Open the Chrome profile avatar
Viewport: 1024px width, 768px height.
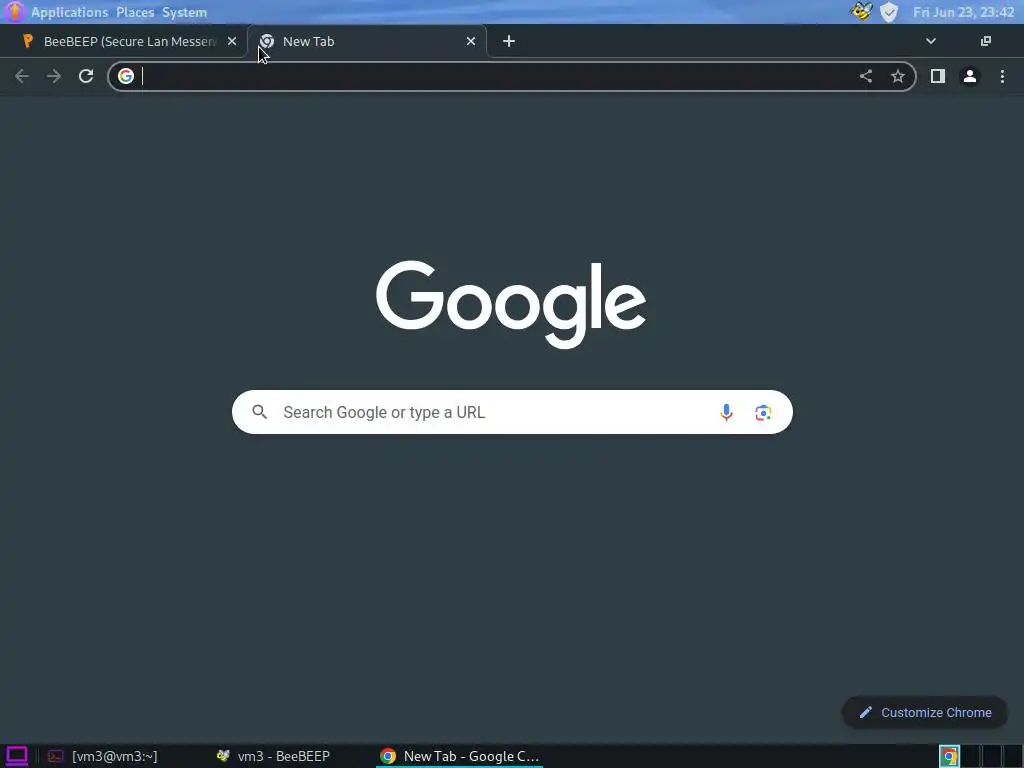pyautogui.click(x=970, y=76)
